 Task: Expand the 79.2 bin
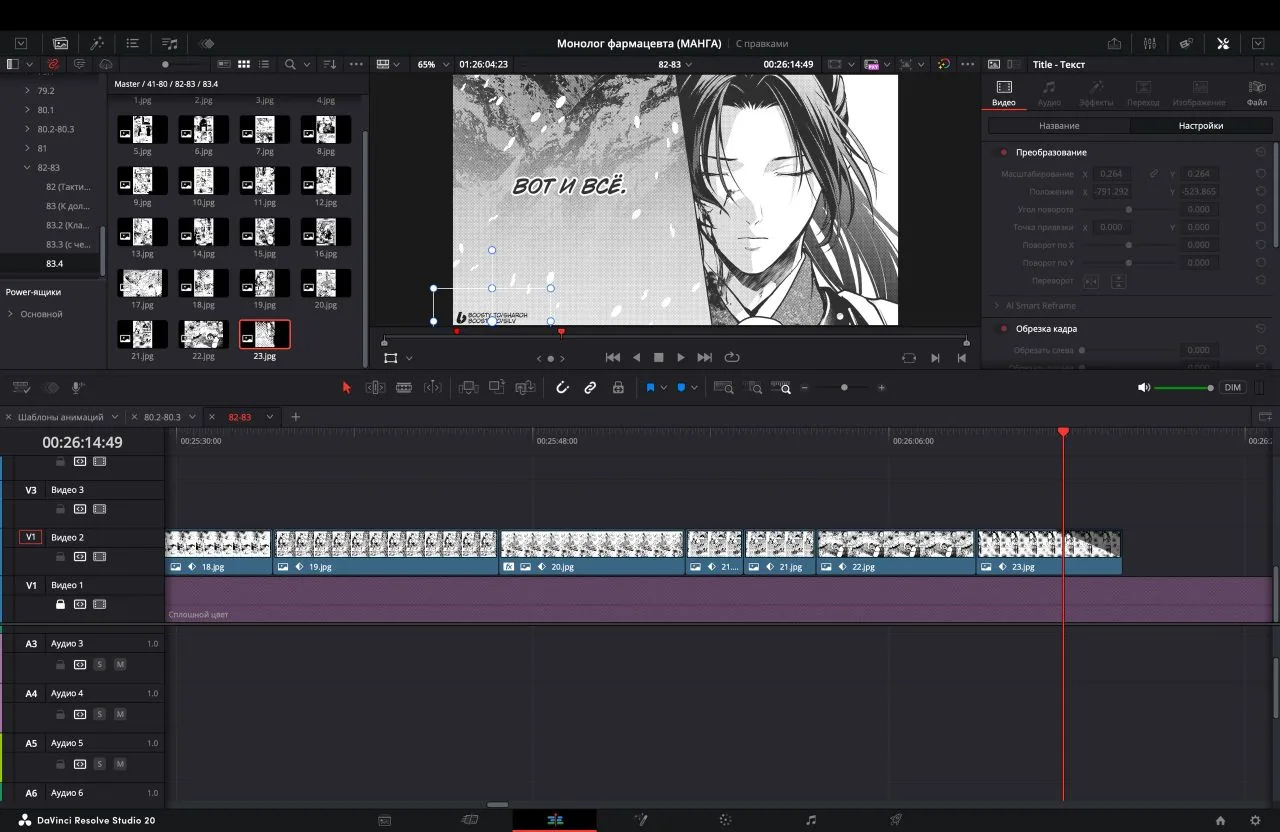(x=27, y=91)
